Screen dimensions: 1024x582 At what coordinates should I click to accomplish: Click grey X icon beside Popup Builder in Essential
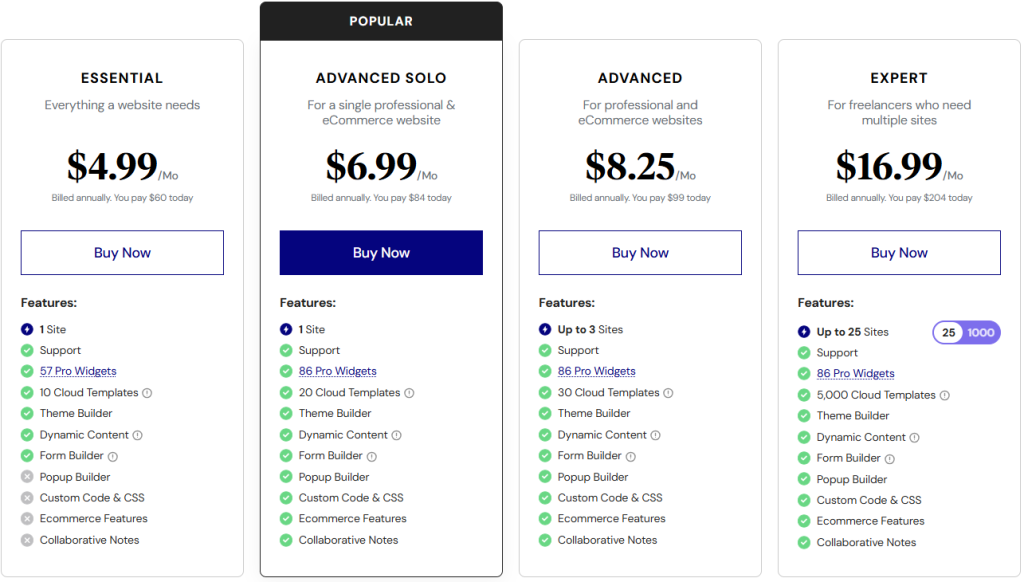tap(27, 477)
